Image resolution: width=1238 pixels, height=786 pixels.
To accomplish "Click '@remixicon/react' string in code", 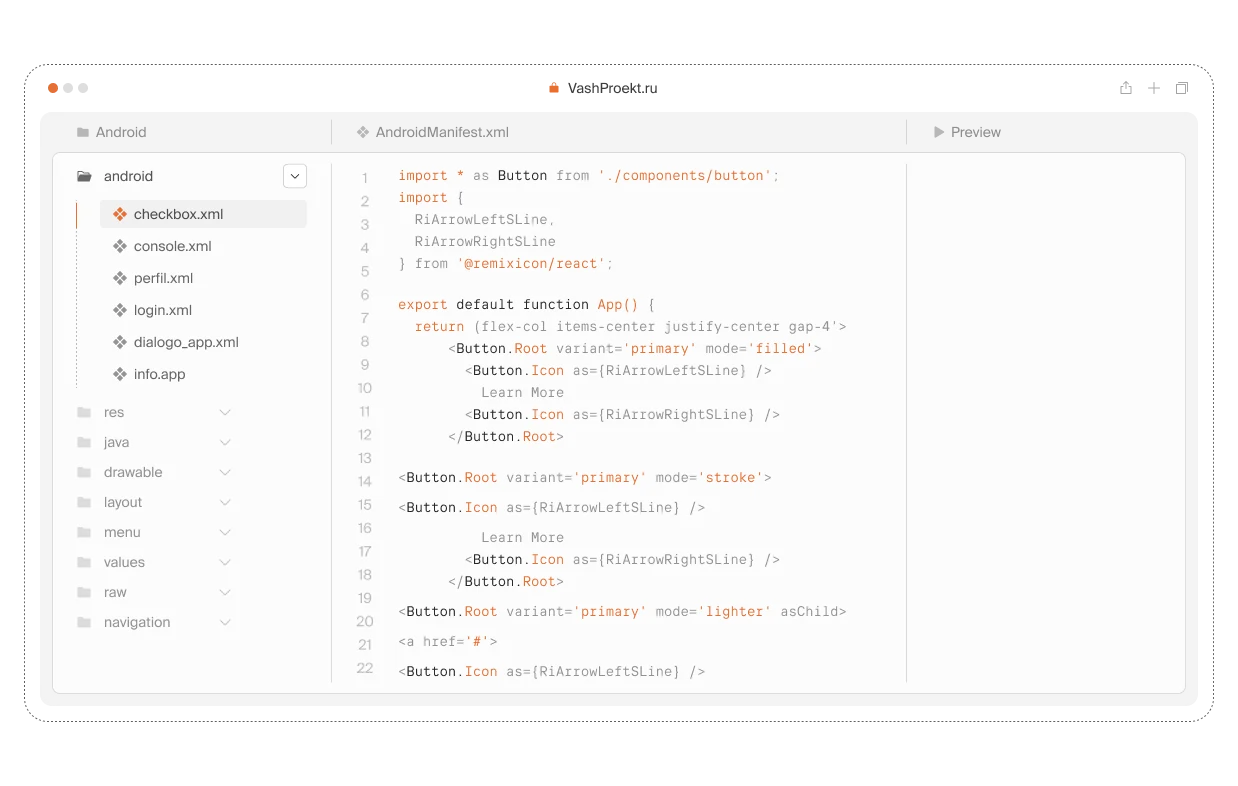I will point(530,263).
